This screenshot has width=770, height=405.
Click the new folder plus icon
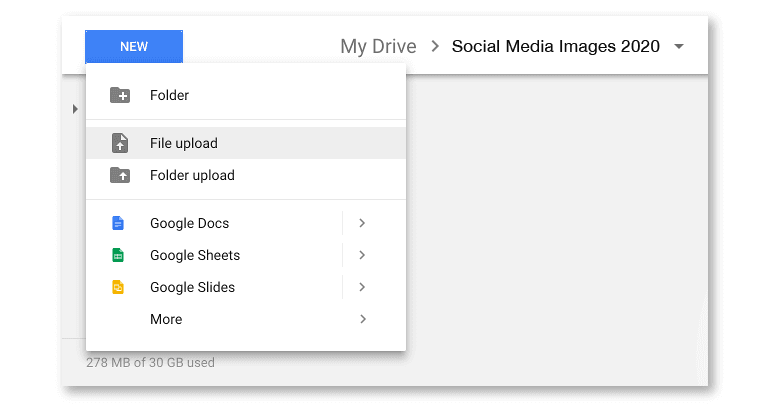[120, 95]
